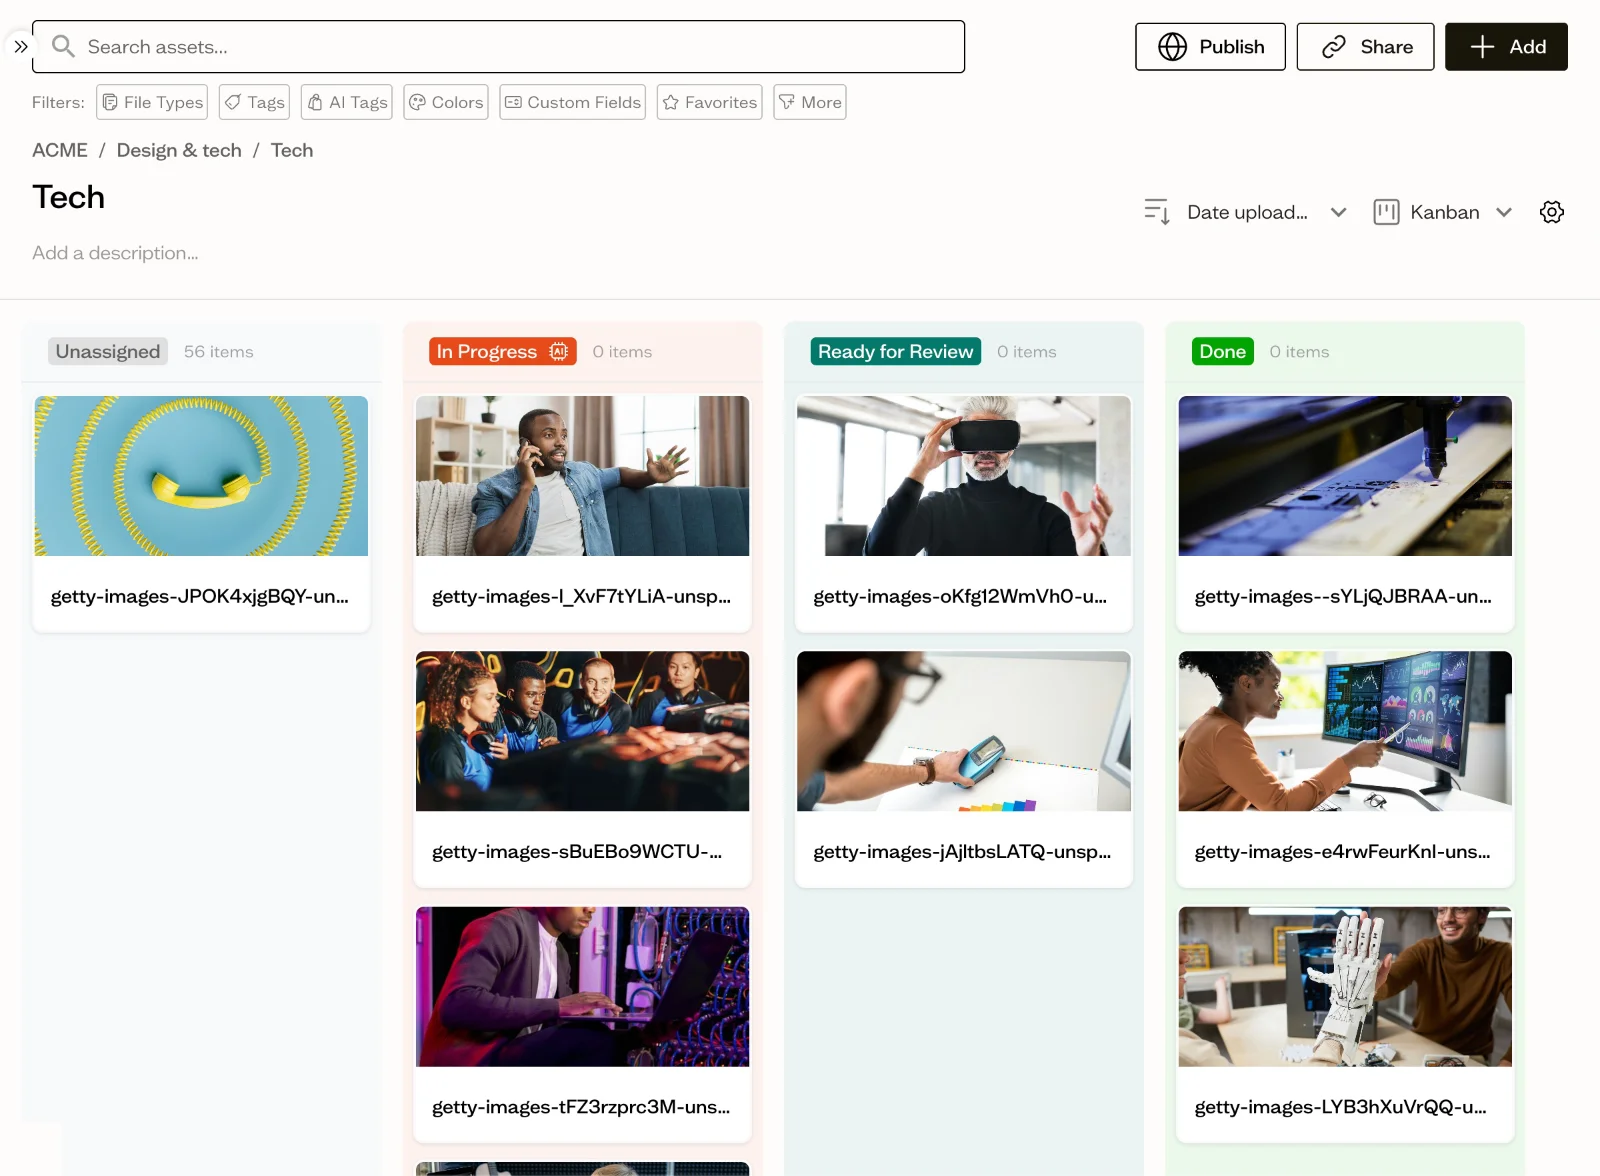Click the Favorites star icon
Image resolution: width=1600 pixels, height=1176 pixels.
tap(670, 102)
